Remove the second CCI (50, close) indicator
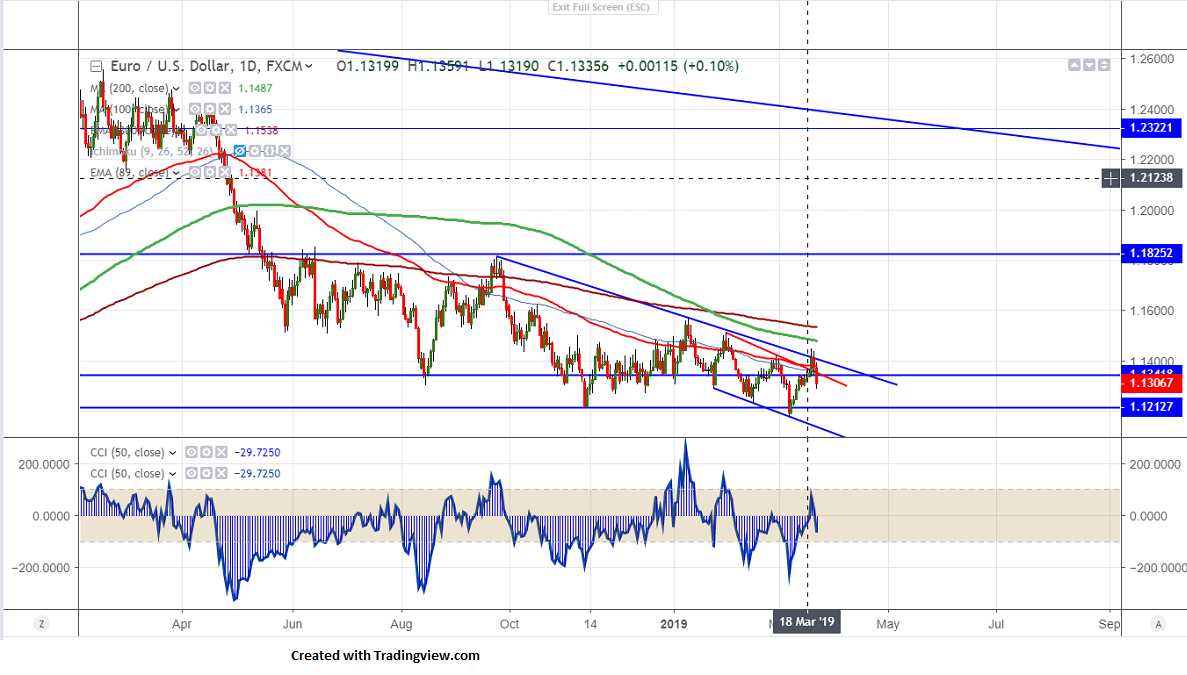 click(x=221, y=474)
